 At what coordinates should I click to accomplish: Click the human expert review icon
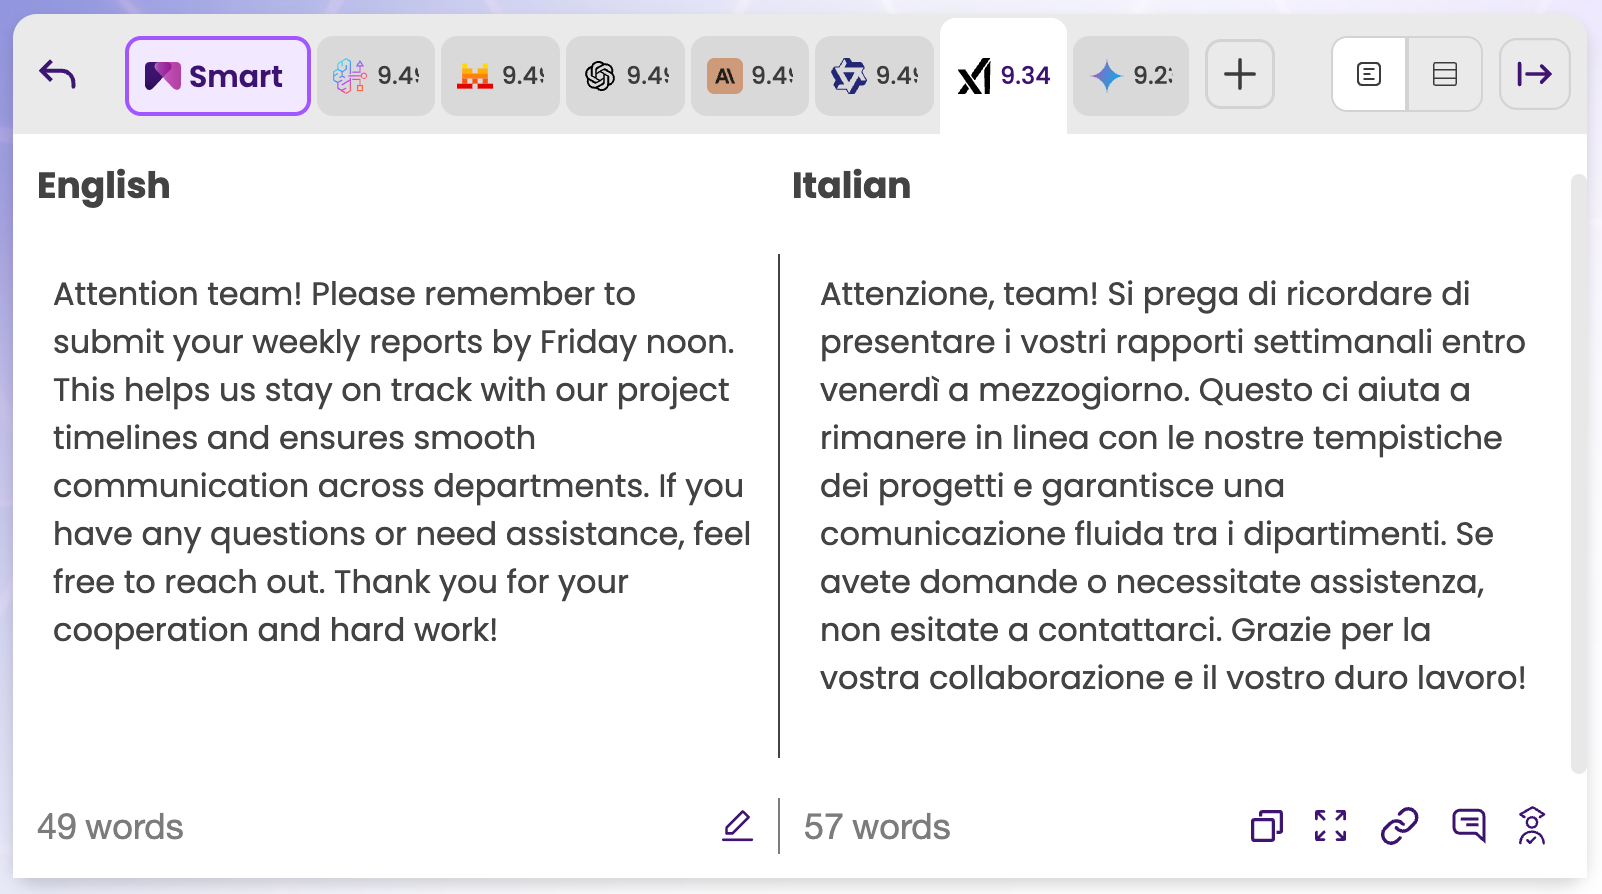point(1532,826)
